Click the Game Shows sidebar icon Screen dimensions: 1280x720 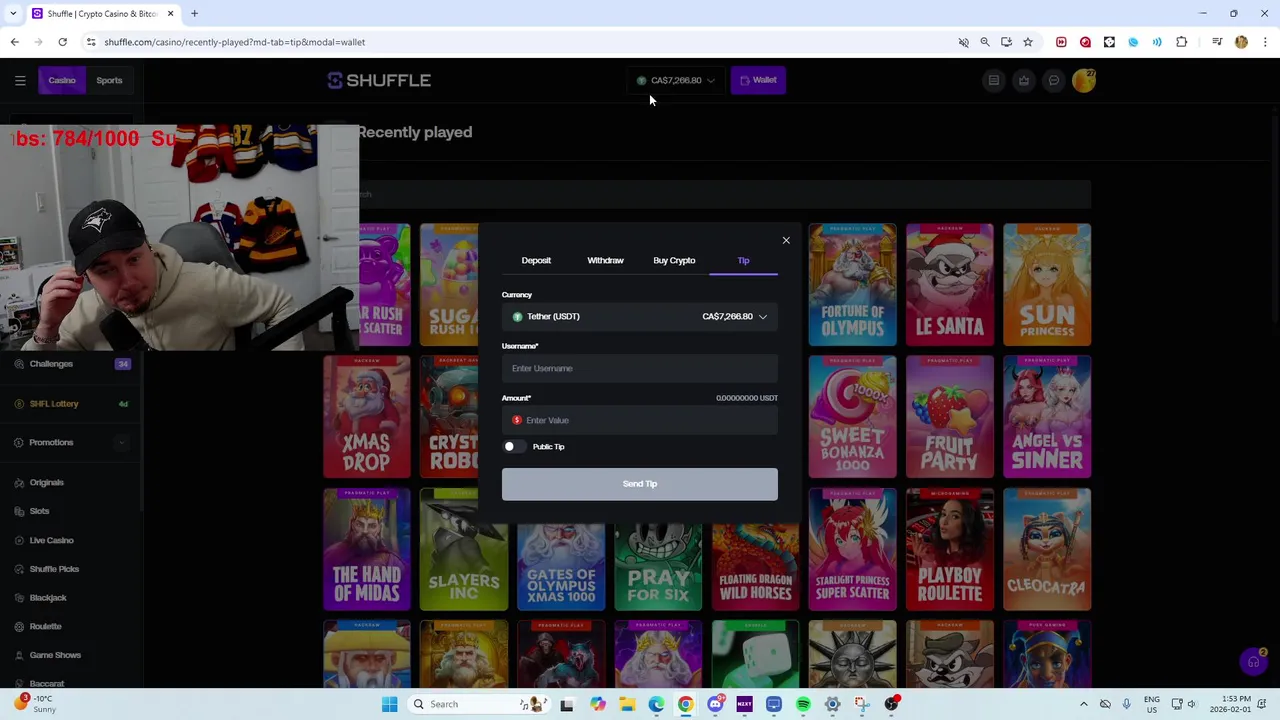pyautogui.click(x=19, y=655)
